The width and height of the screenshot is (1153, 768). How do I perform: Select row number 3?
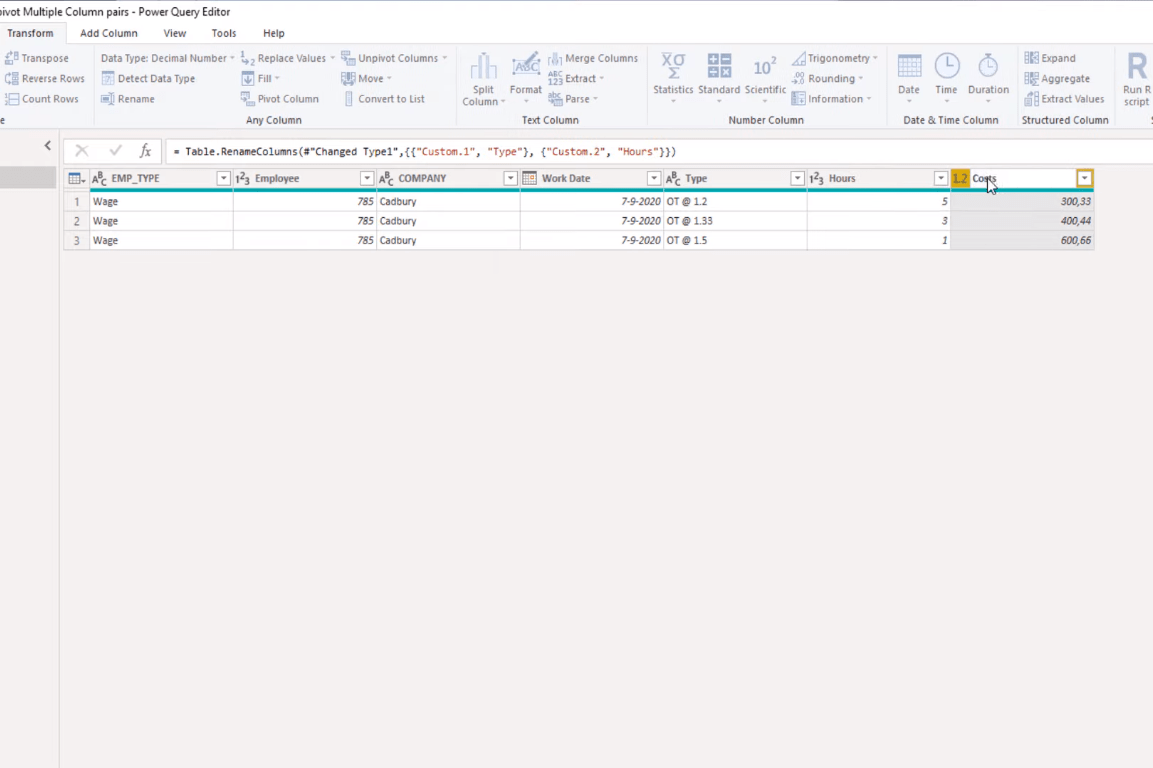click(76, 241)
